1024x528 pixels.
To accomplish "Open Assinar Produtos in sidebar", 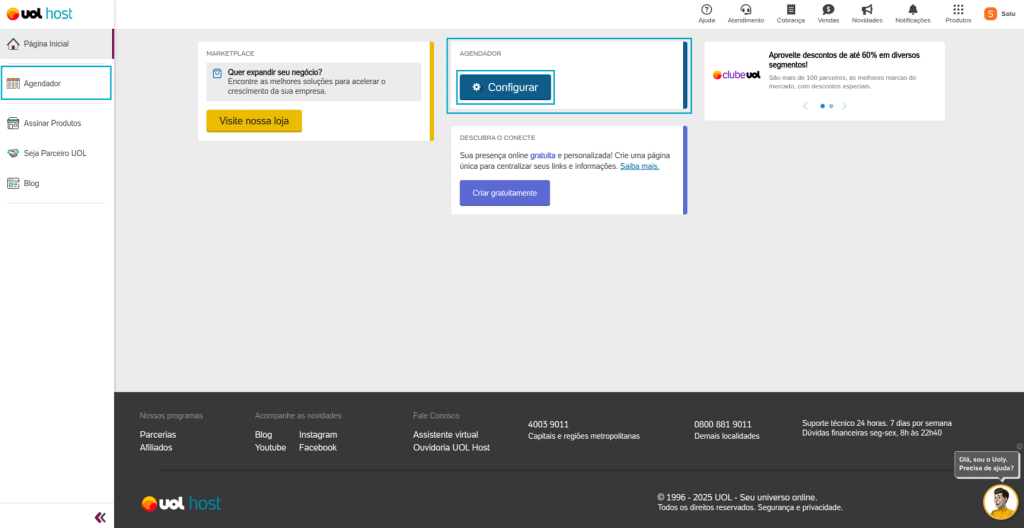I will click(52, 123).
